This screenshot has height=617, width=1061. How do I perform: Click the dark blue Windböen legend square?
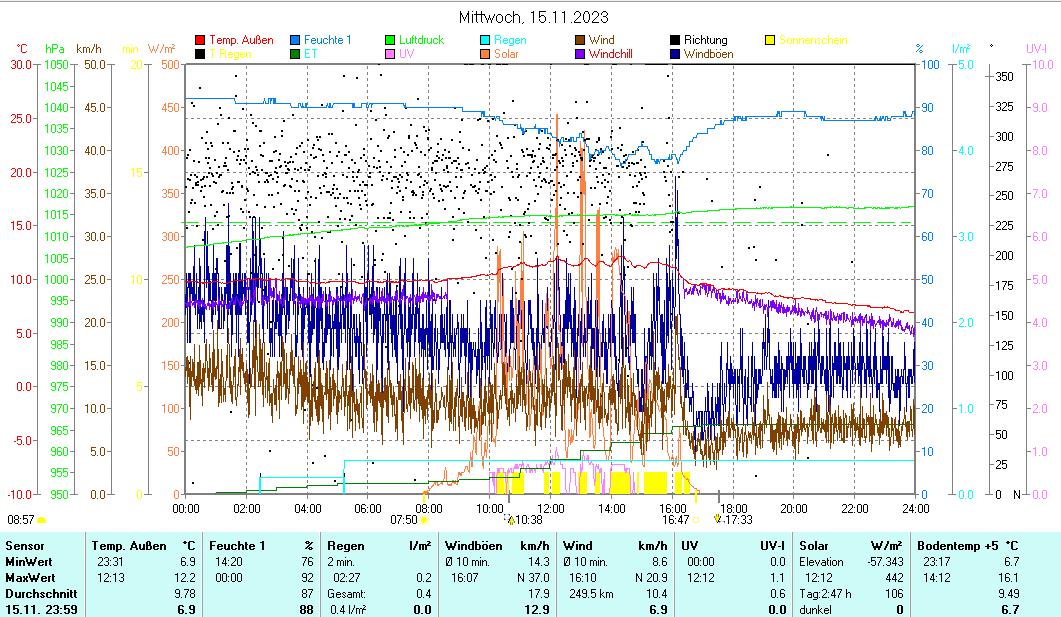tap(675, 54)
